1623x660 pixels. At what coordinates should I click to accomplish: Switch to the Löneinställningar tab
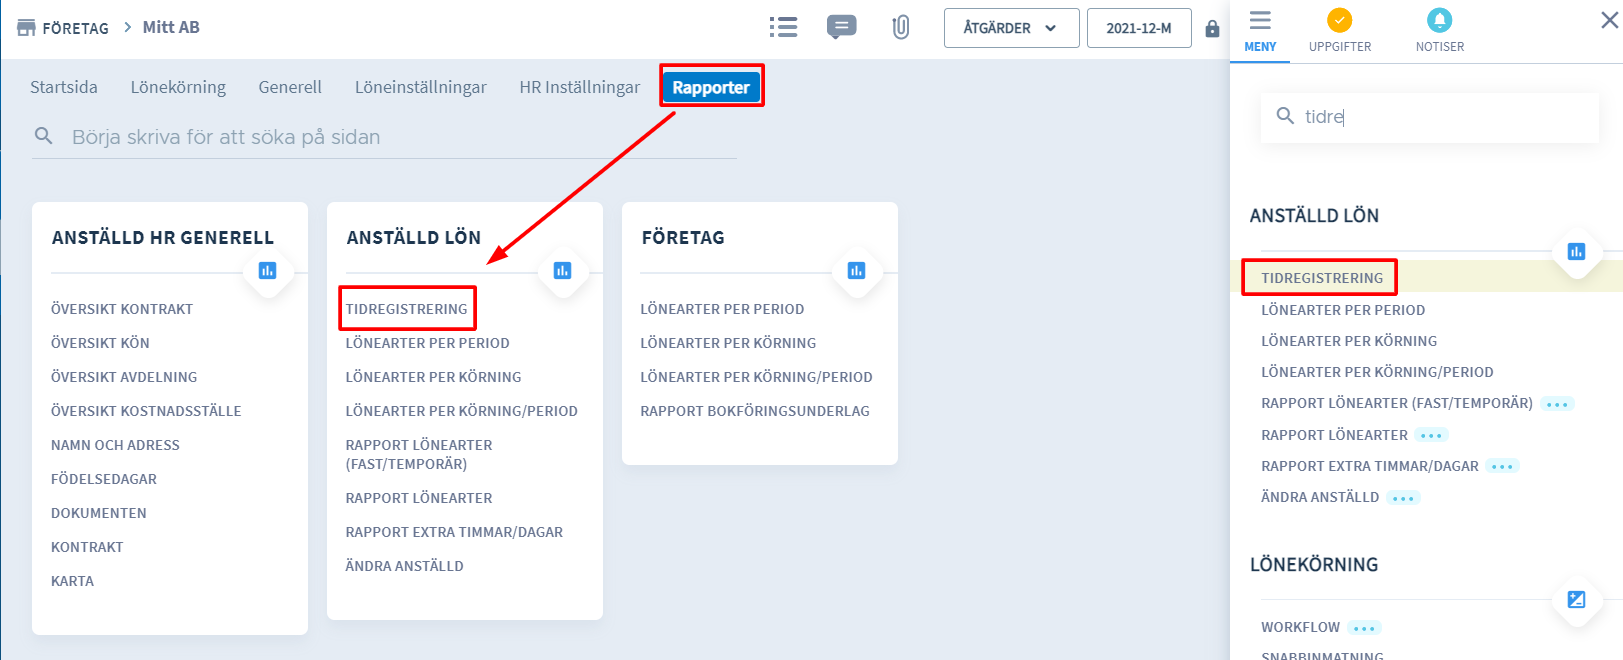coord(420,87)
